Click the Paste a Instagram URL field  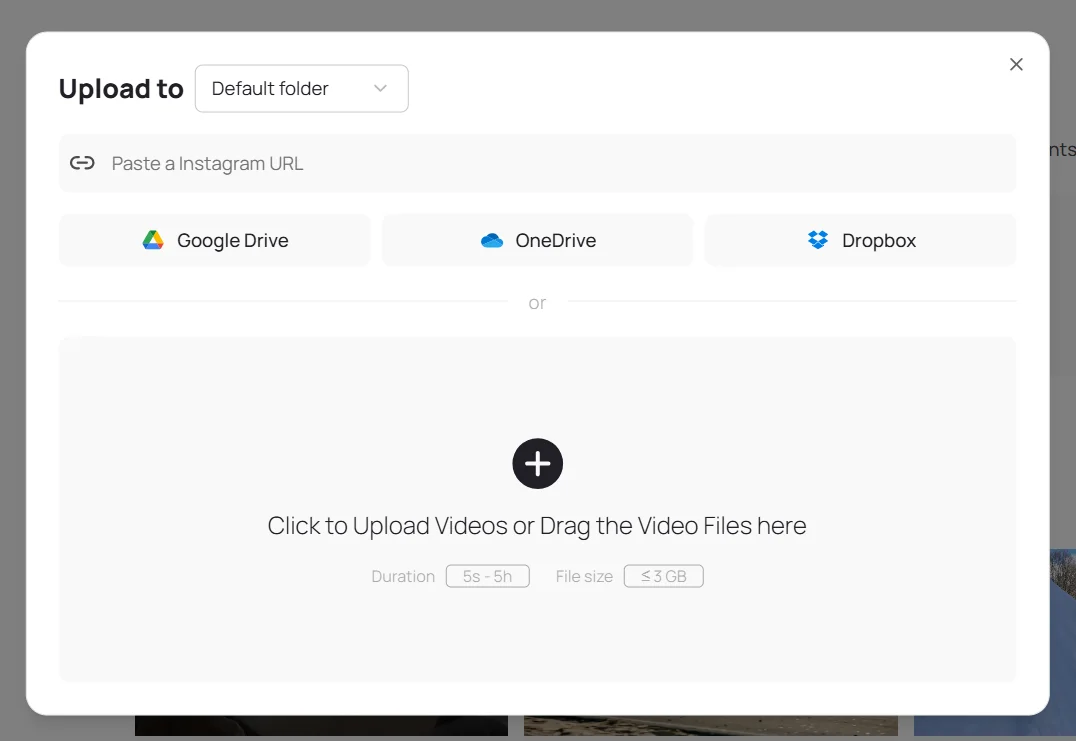point(537,162)
